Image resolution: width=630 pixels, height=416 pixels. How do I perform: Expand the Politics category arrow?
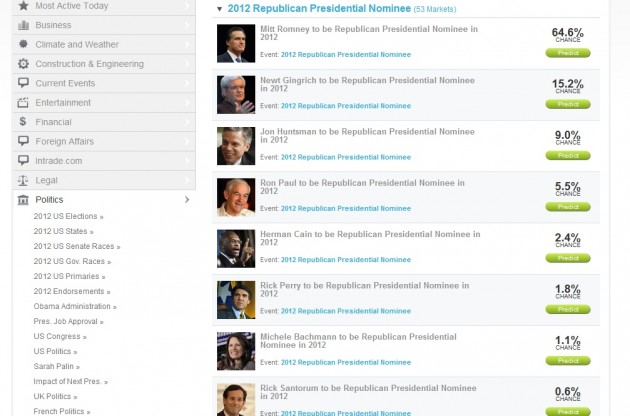(187, 200)
